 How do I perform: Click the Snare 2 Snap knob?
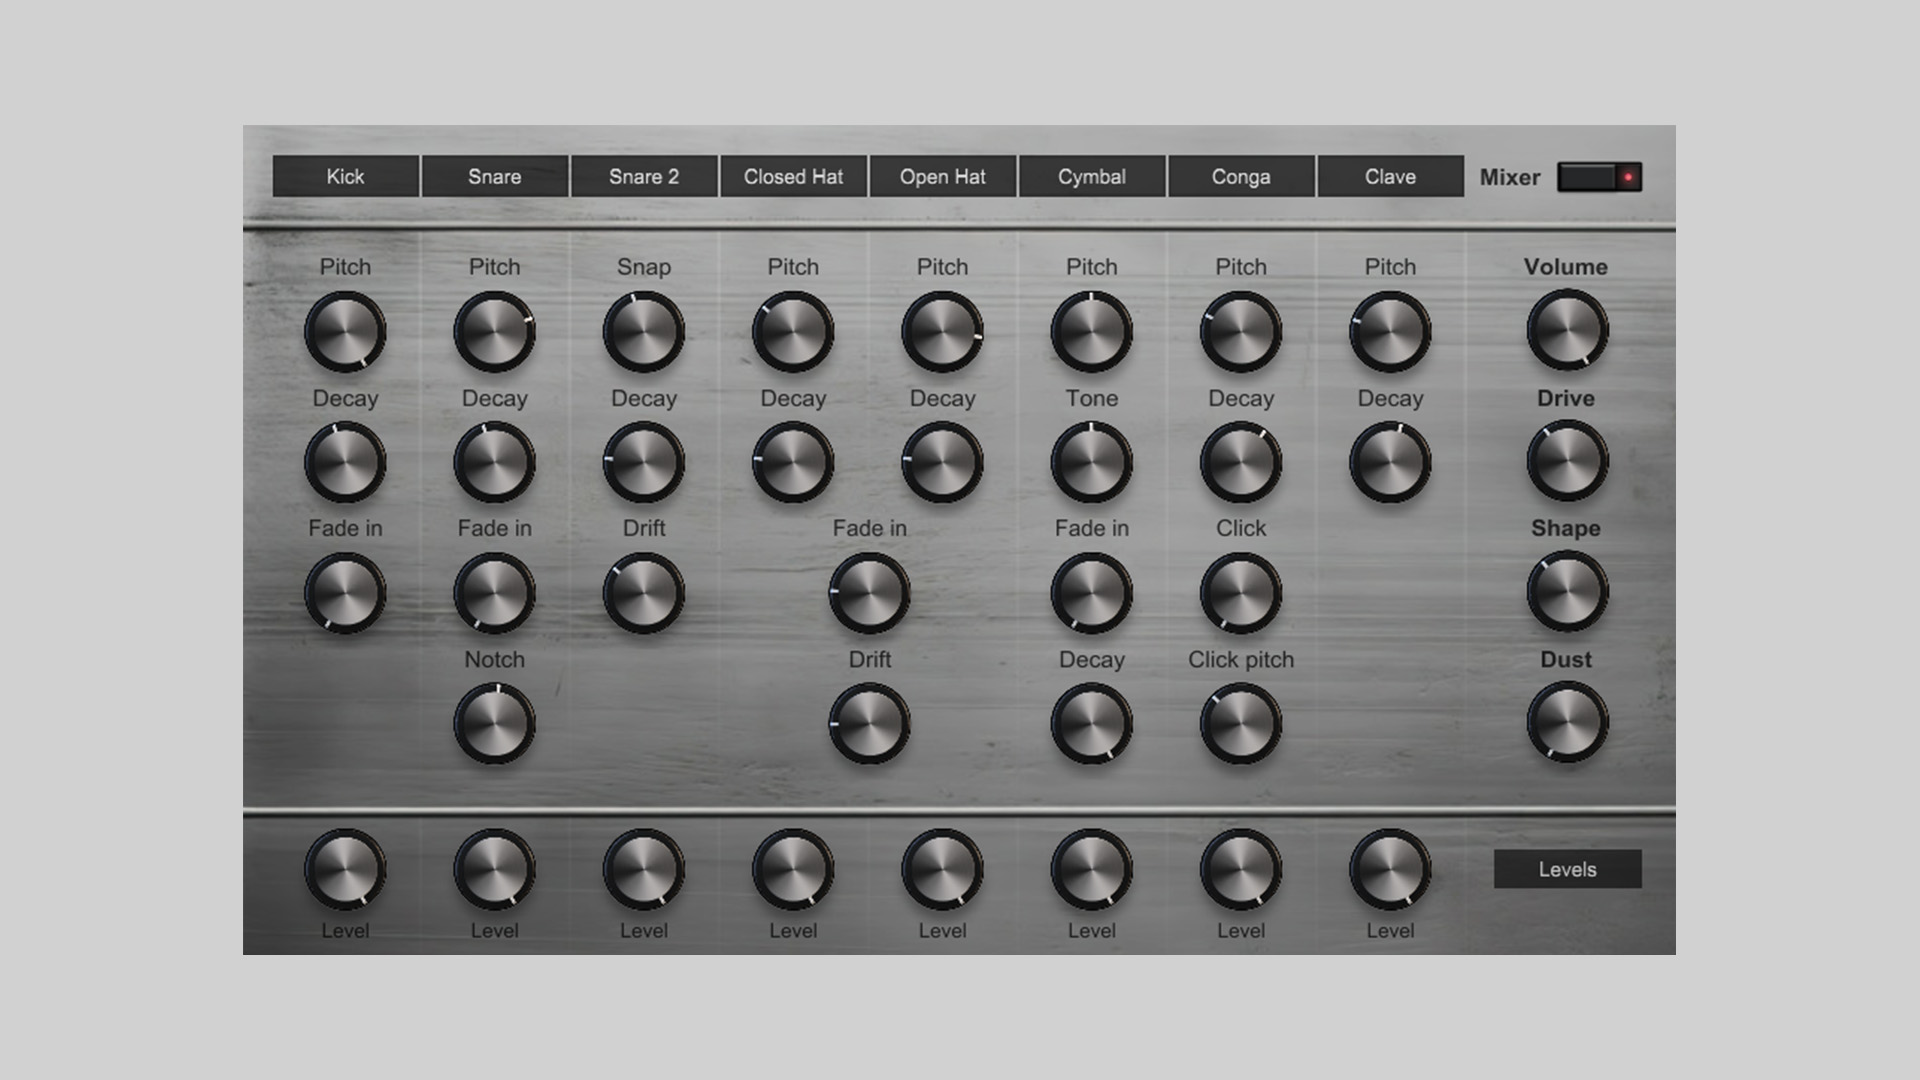tap(643, 332)
